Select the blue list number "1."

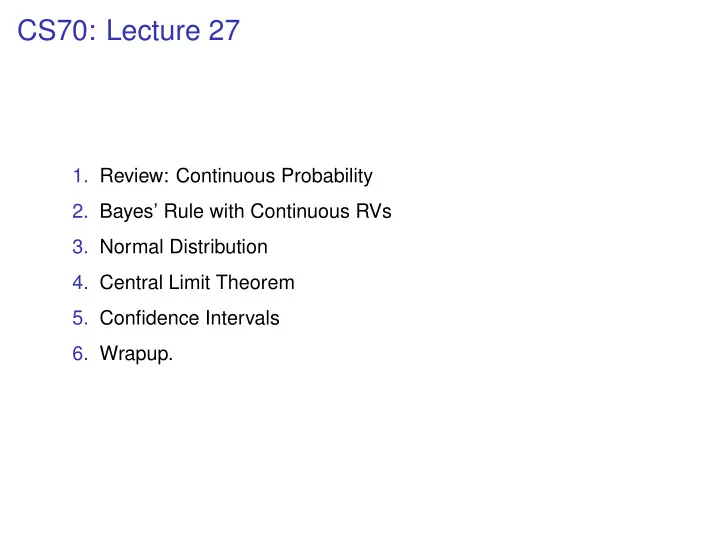coord(80,176)
